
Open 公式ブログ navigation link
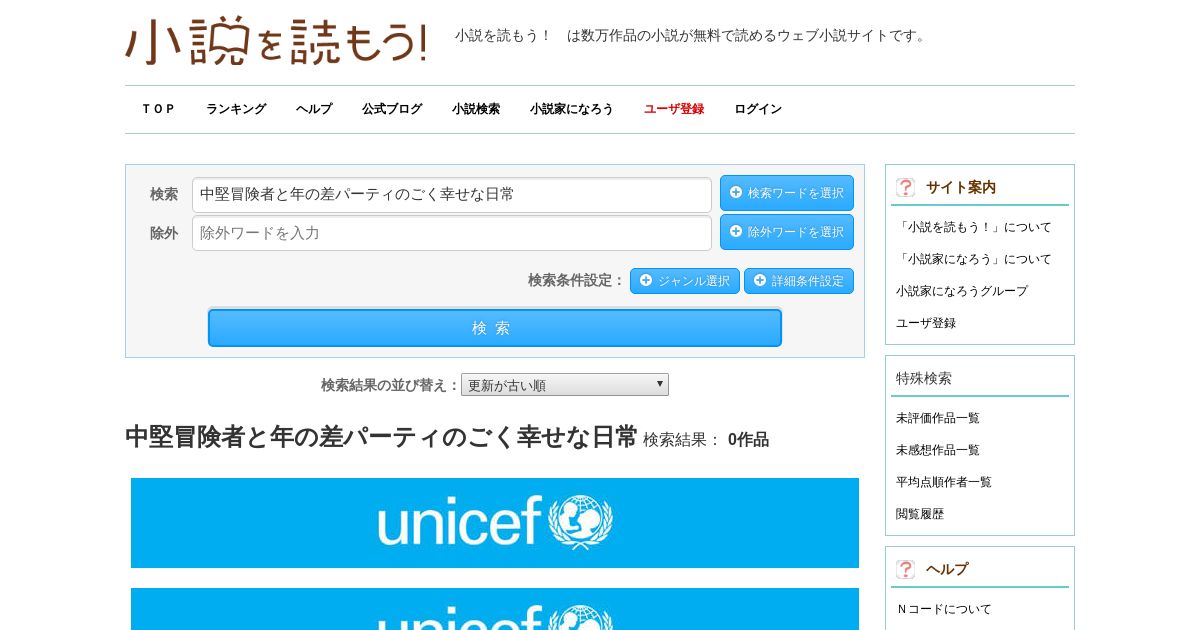pyautogui.click(x=392, y=109)
